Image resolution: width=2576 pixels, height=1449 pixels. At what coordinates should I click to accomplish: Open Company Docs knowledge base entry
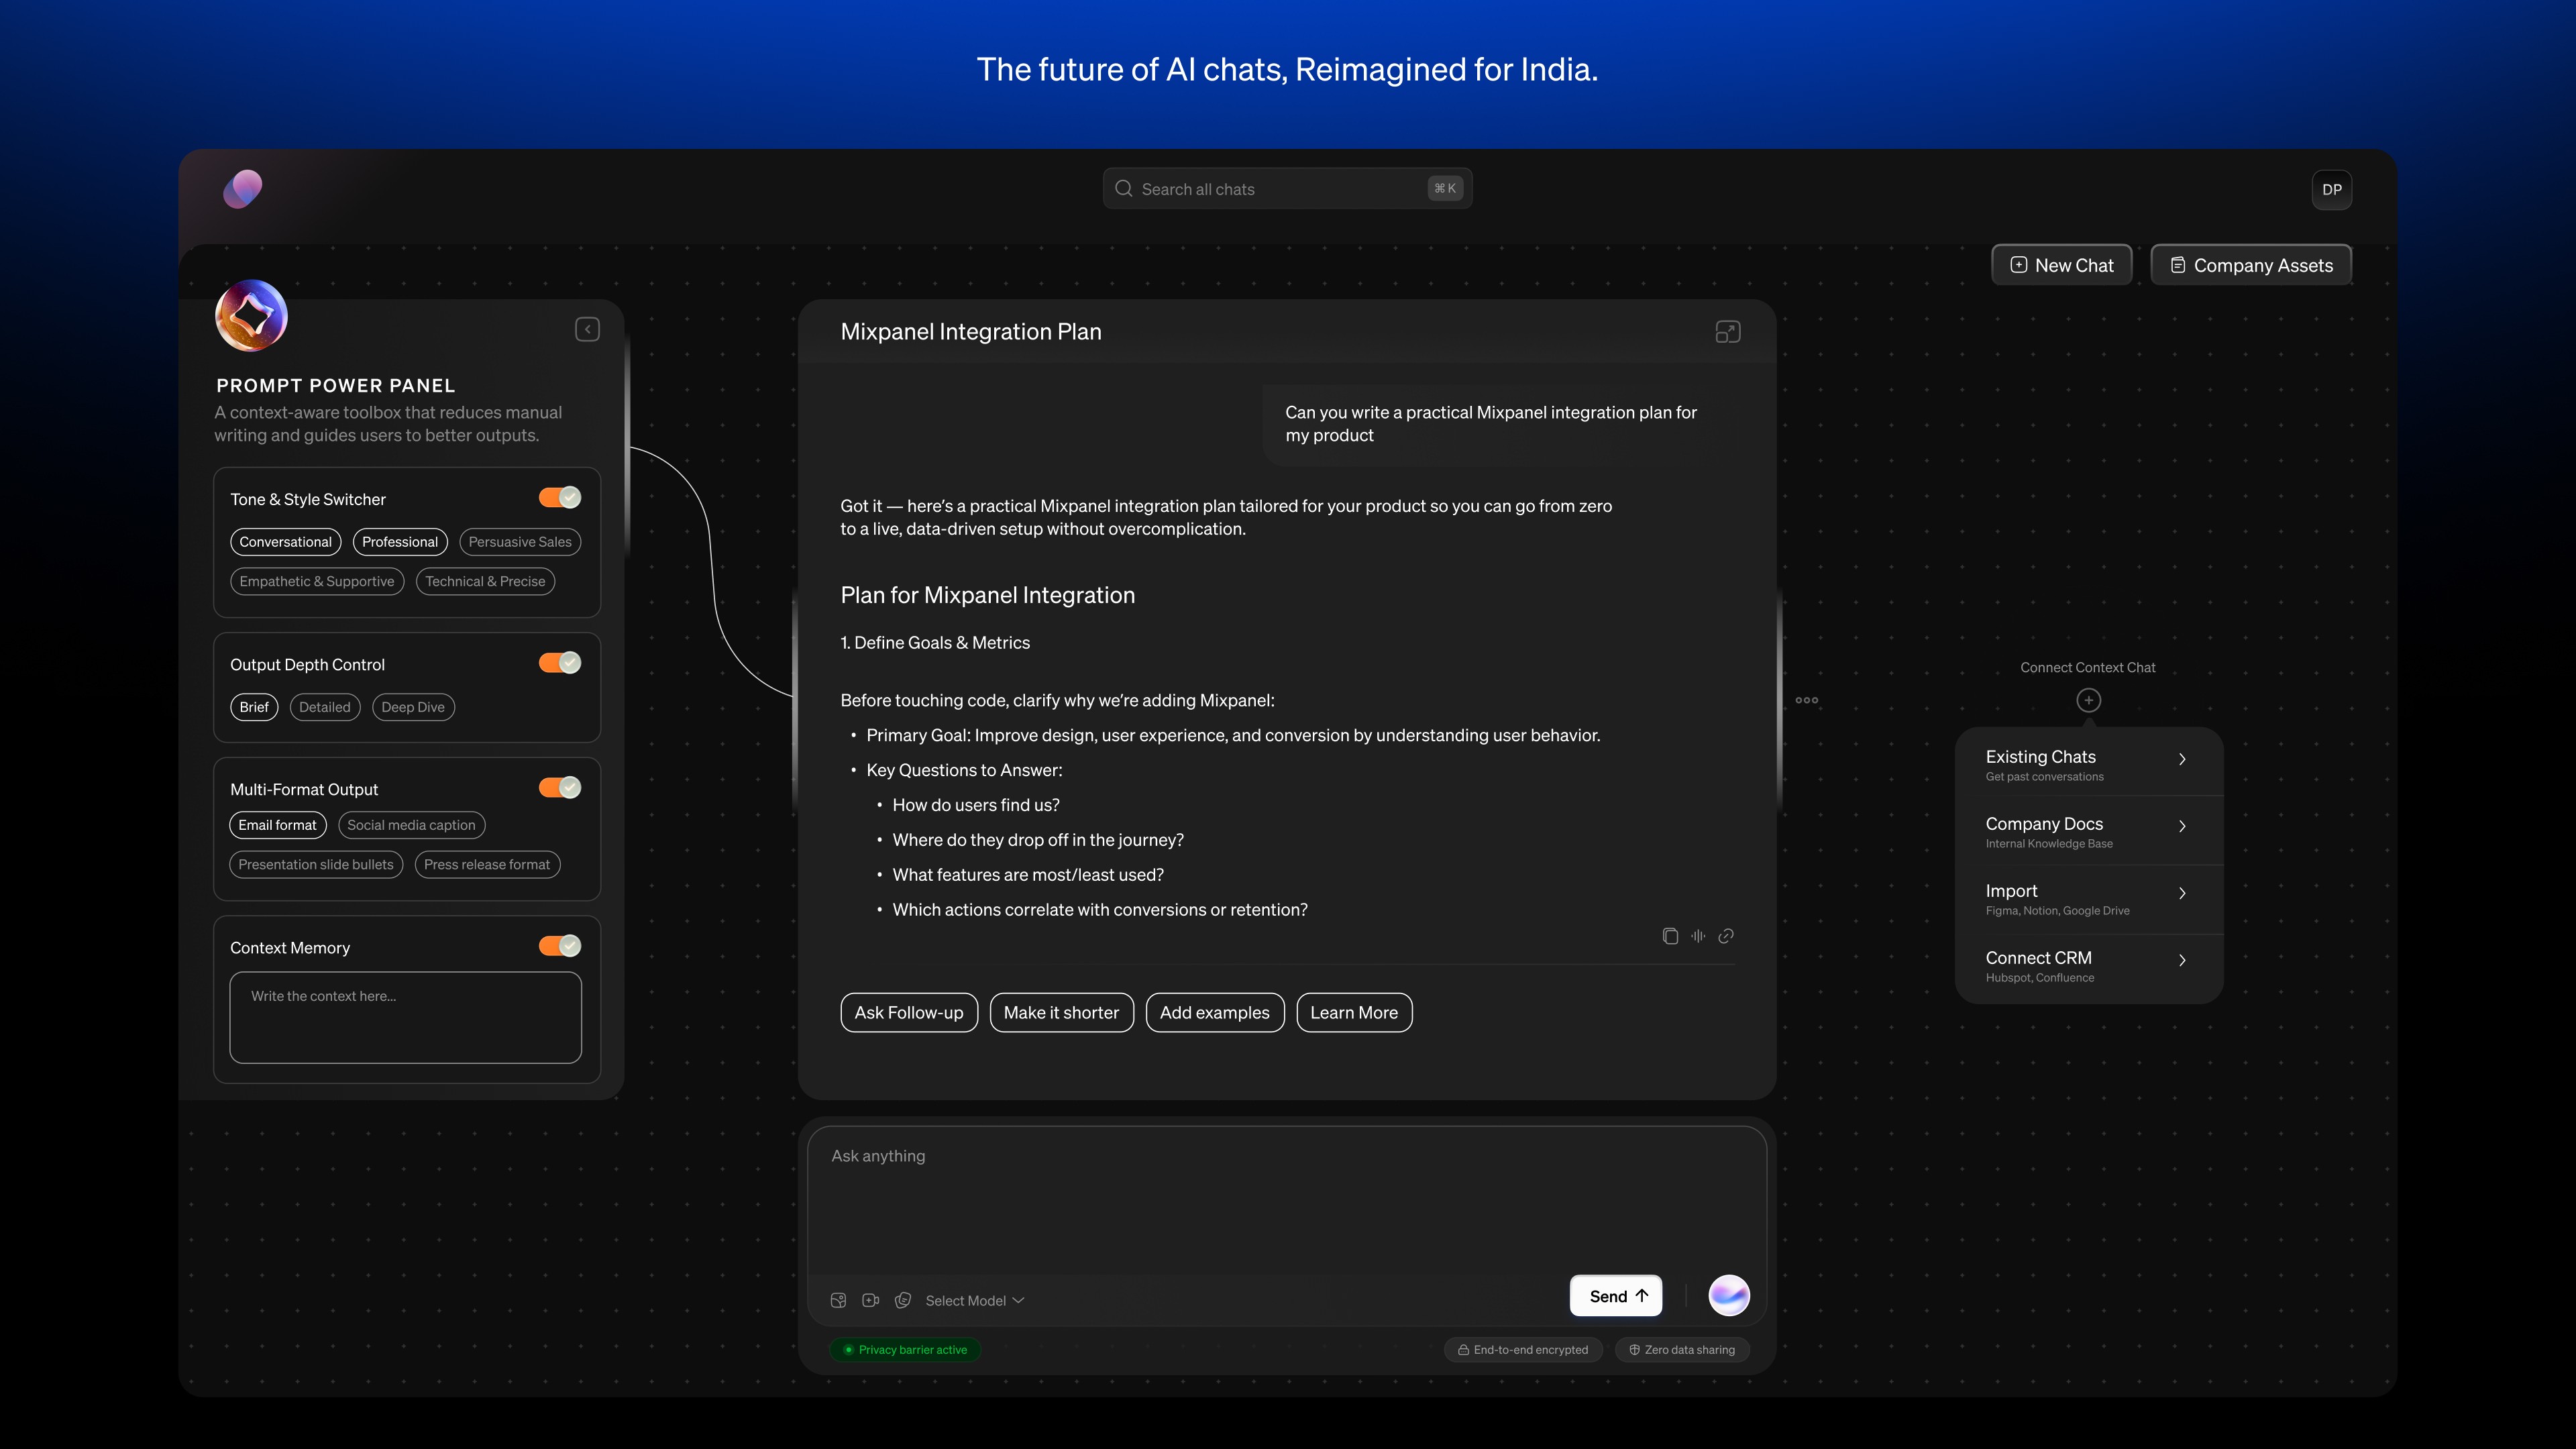pos(2088,831)
